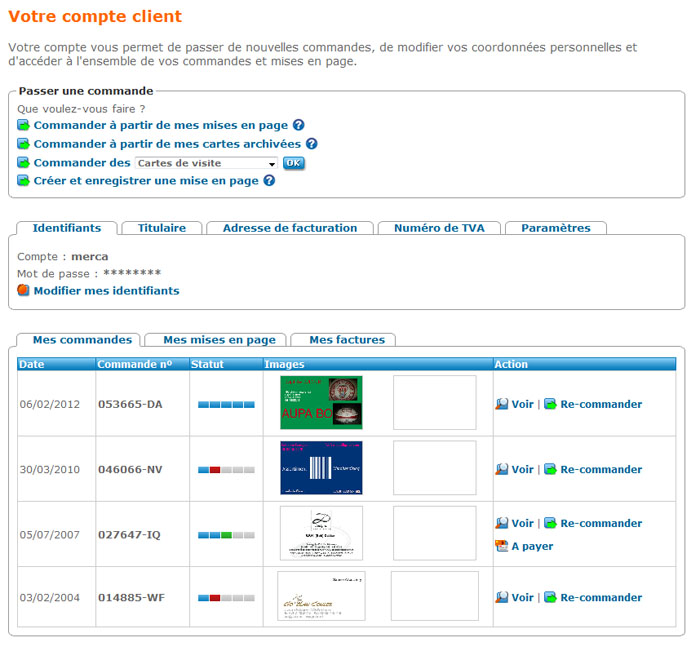The width and height of the screenshot is (700, 651).
Task: Click help icon beside 'Créer et enregistrer une mise en page'
Action: (x=269, y=181)
